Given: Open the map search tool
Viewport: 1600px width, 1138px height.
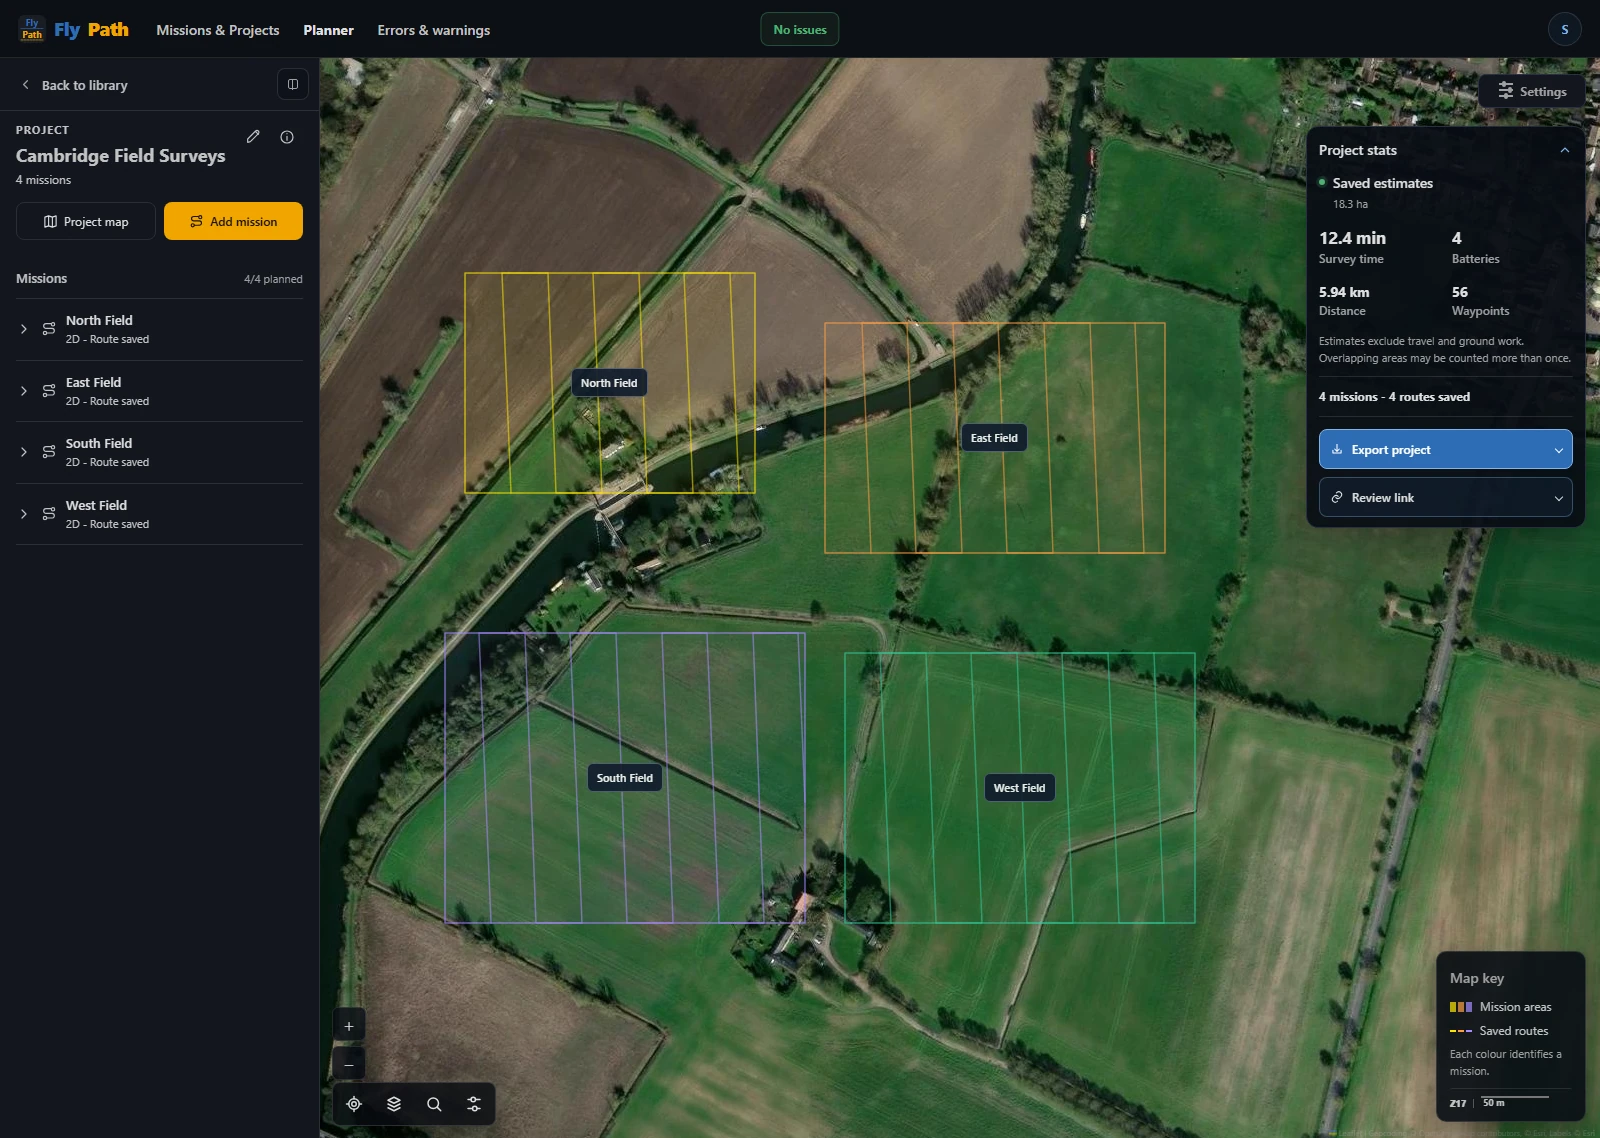Looking at the screenshot, I should coord(434,1104).
